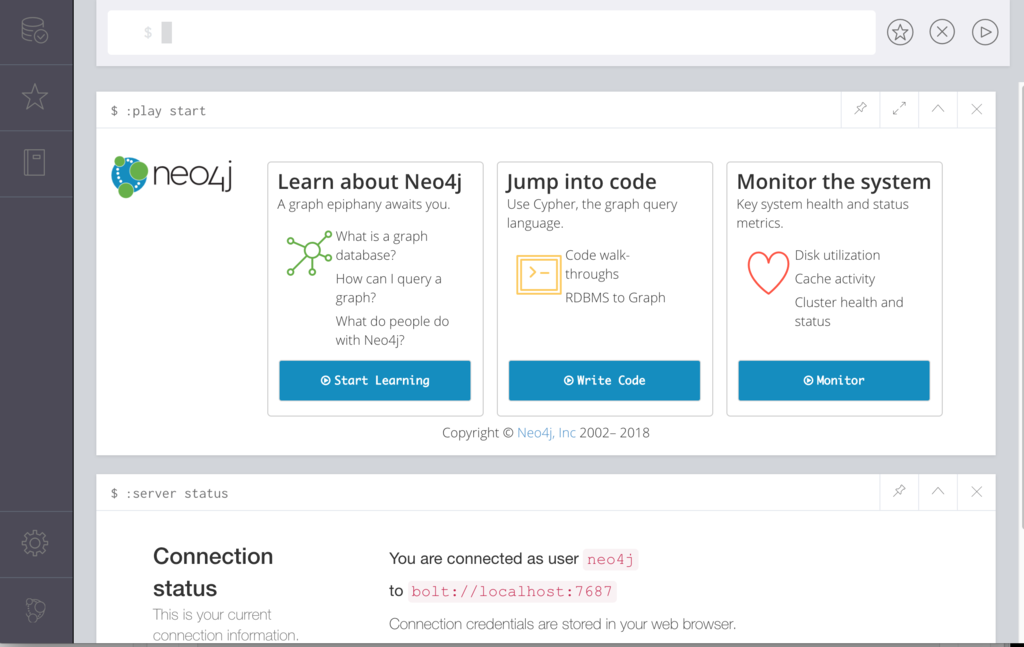
Task: Click 'Cluster health and status' text
Action: pos(849,311)
